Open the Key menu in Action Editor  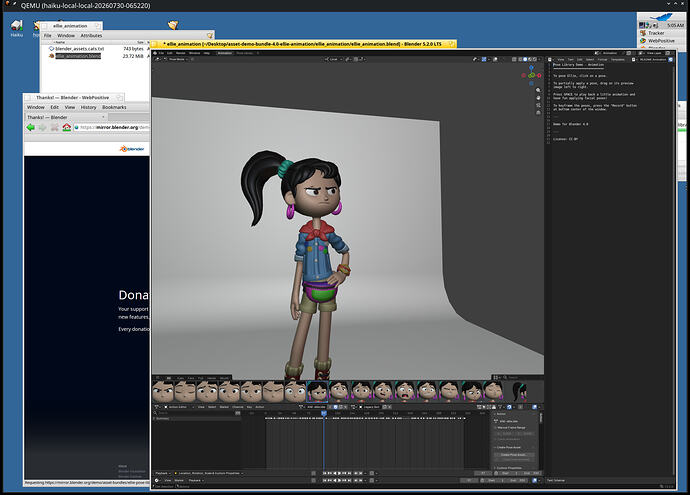point(250,407)
